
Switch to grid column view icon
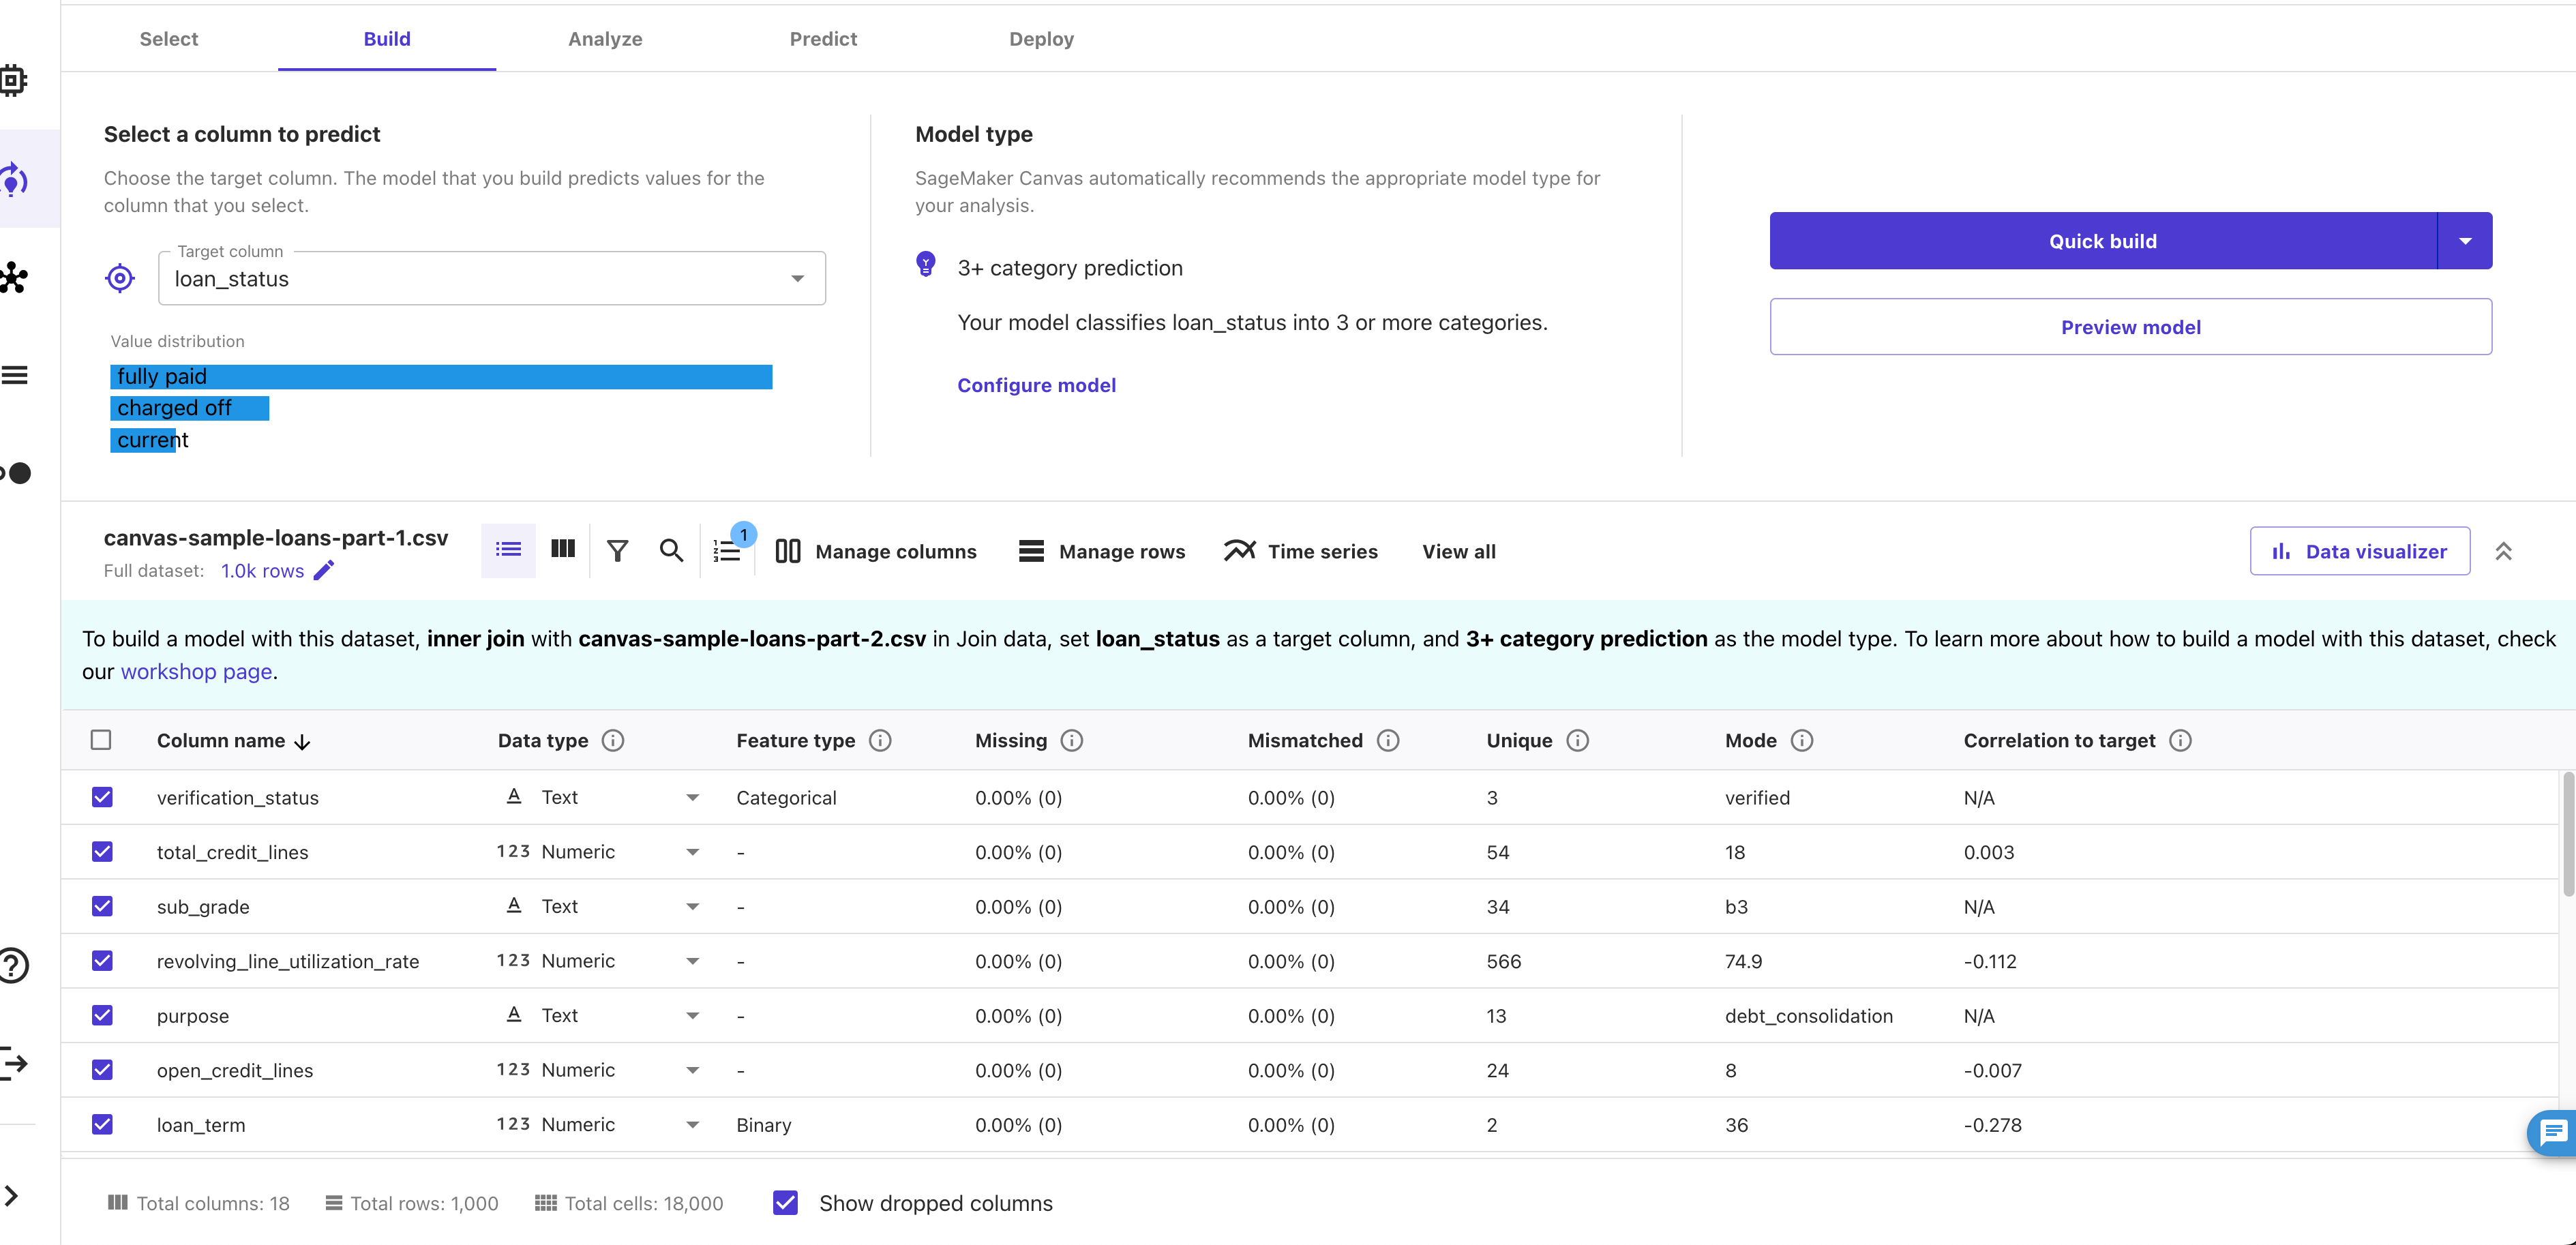(x=563, y=549)
